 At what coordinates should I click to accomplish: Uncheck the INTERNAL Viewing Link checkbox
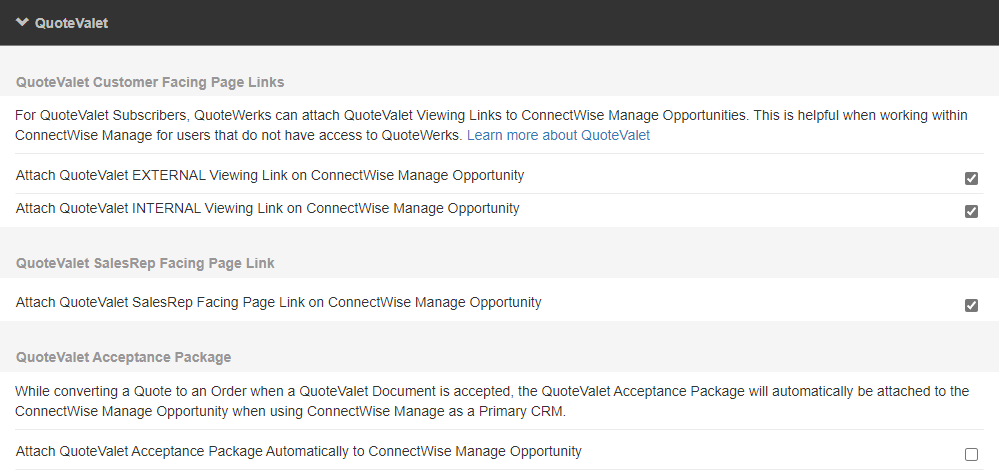click(x=971, y=211)
